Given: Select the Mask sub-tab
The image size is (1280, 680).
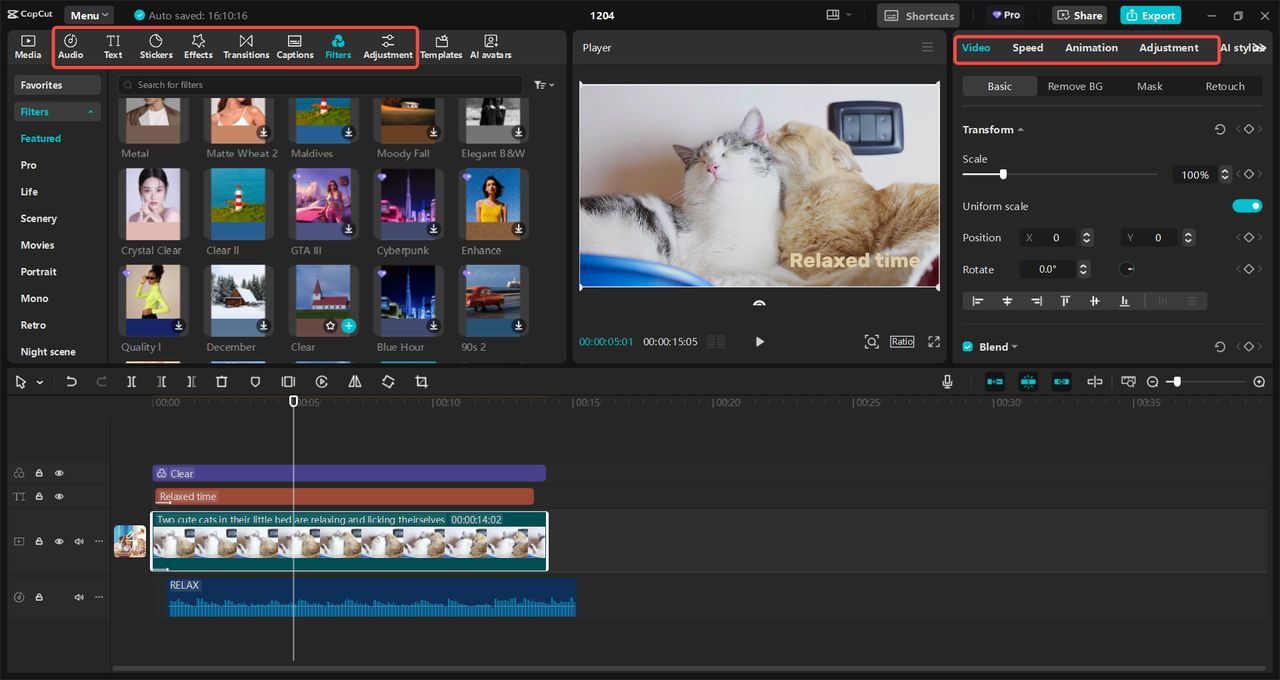Looking at the screenshot, I should [x=1150, y=86].
